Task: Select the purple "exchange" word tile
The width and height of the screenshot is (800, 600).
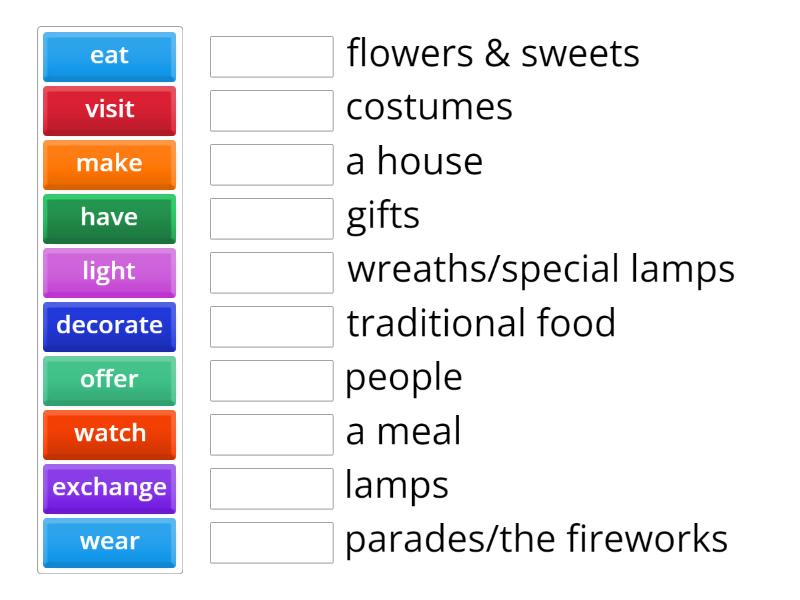Action: [108, 487]
